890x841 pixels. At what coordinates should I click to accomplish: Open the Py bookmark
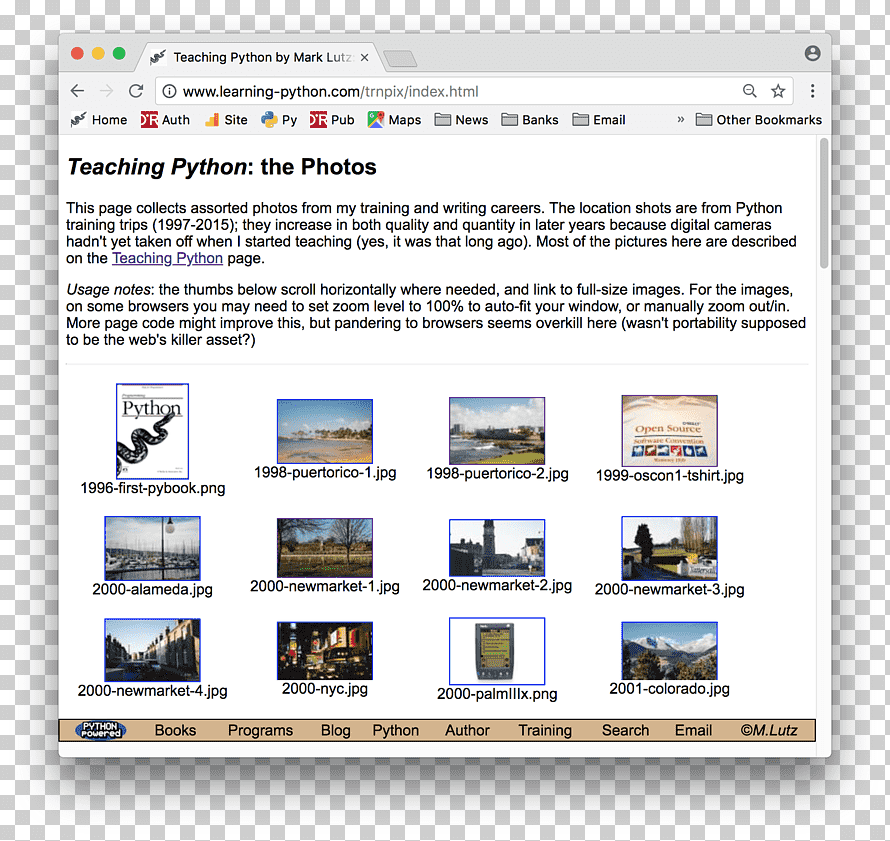[x=279, y=120]
